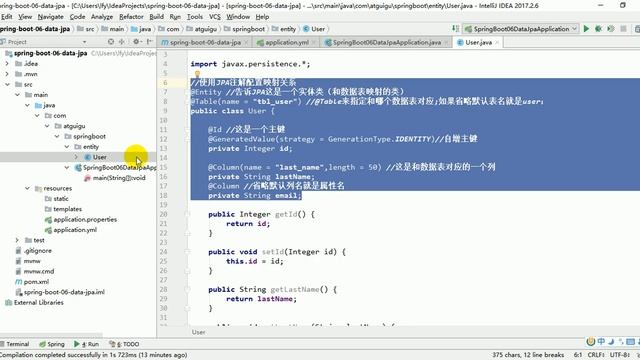This screenshot has width=640, height=360.
Task: Open the Window menu
Action: 238,17
